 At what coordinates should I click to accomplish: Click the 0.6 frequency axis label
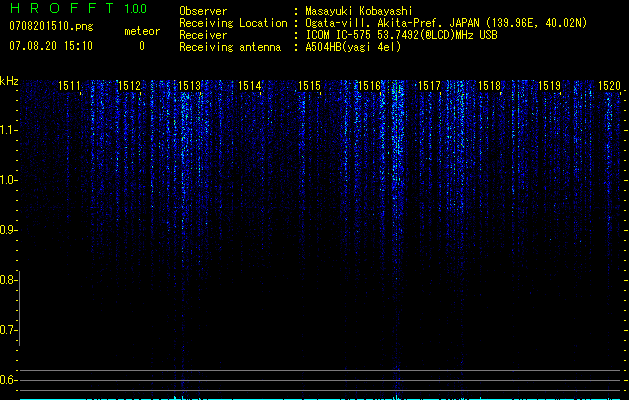7,380
